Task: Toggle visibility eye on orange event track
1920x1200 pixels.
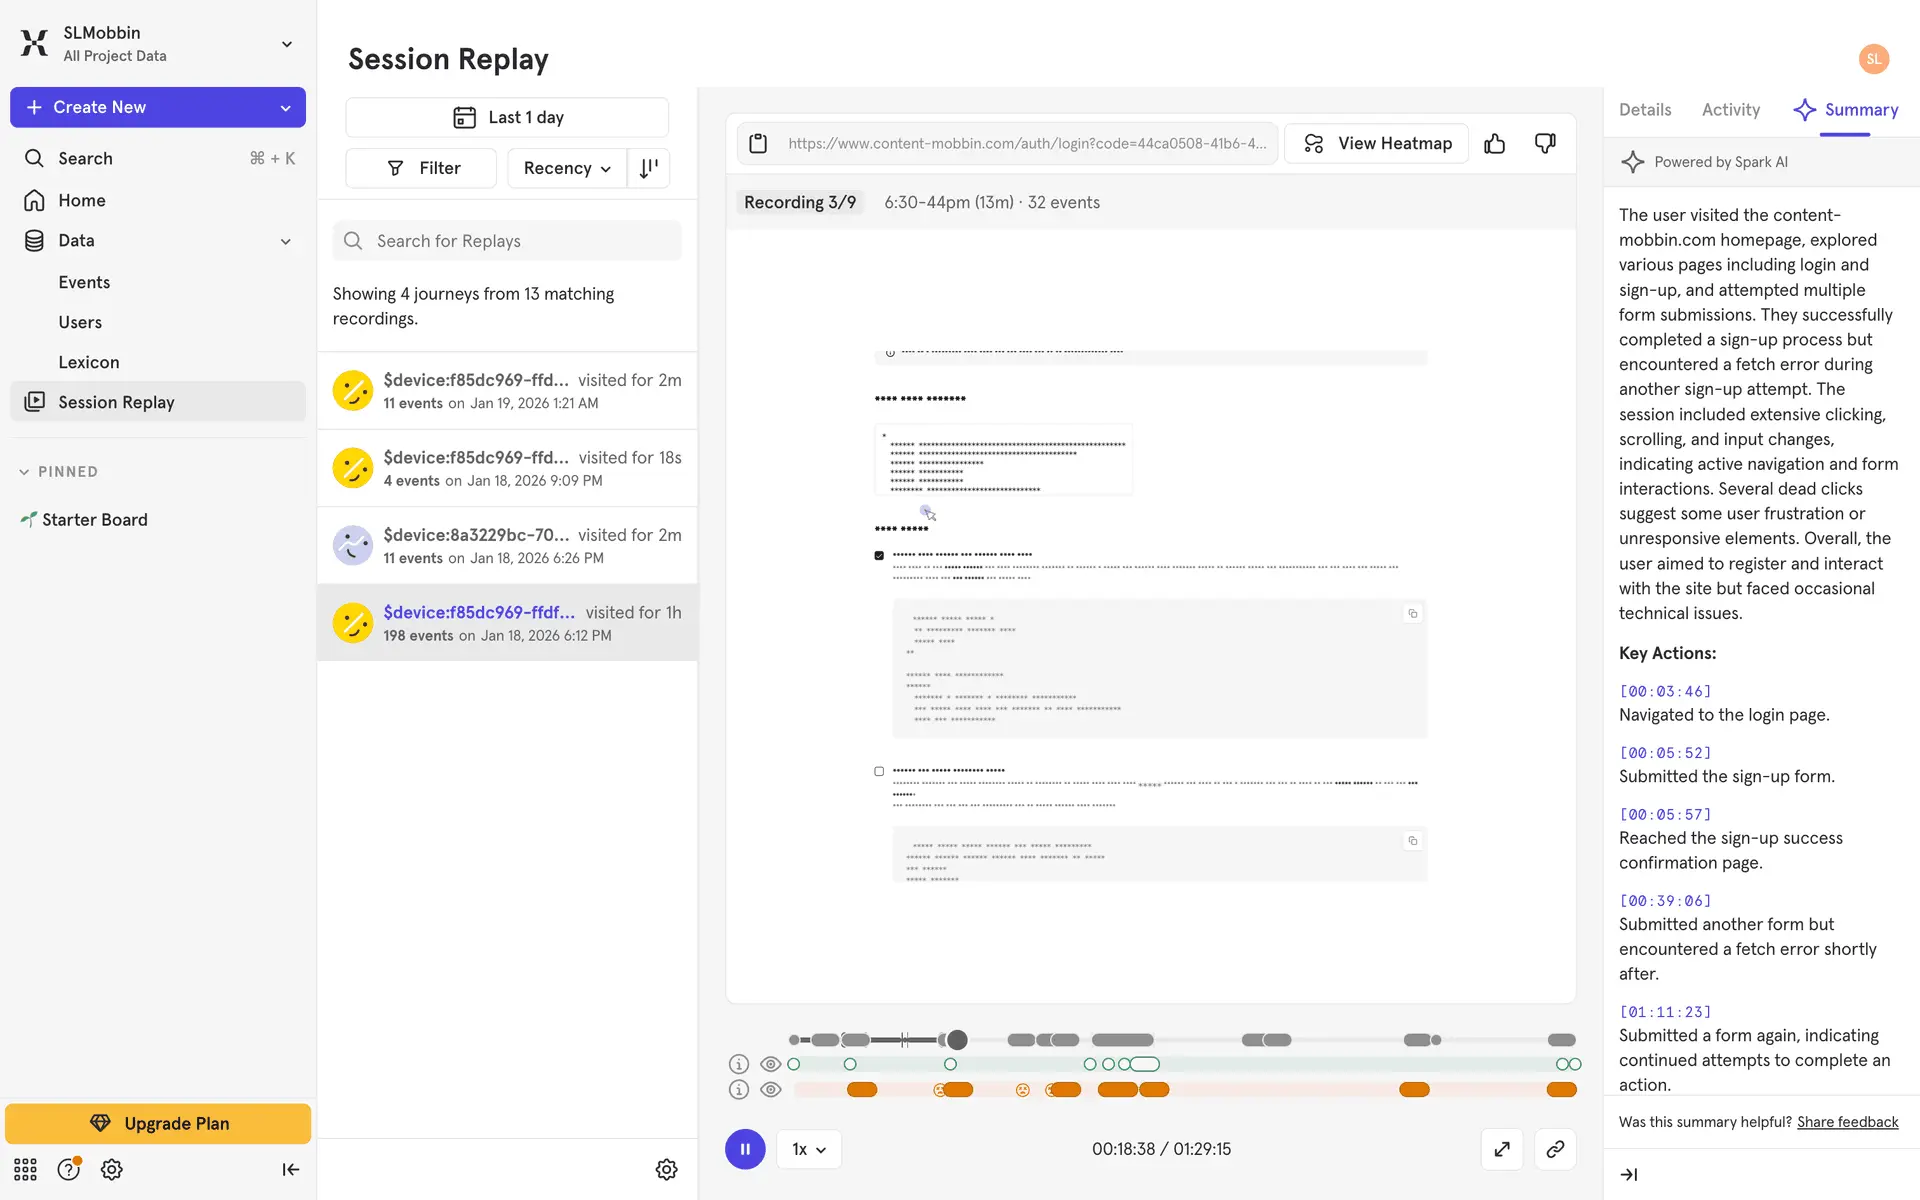Action: point(770,1090)
